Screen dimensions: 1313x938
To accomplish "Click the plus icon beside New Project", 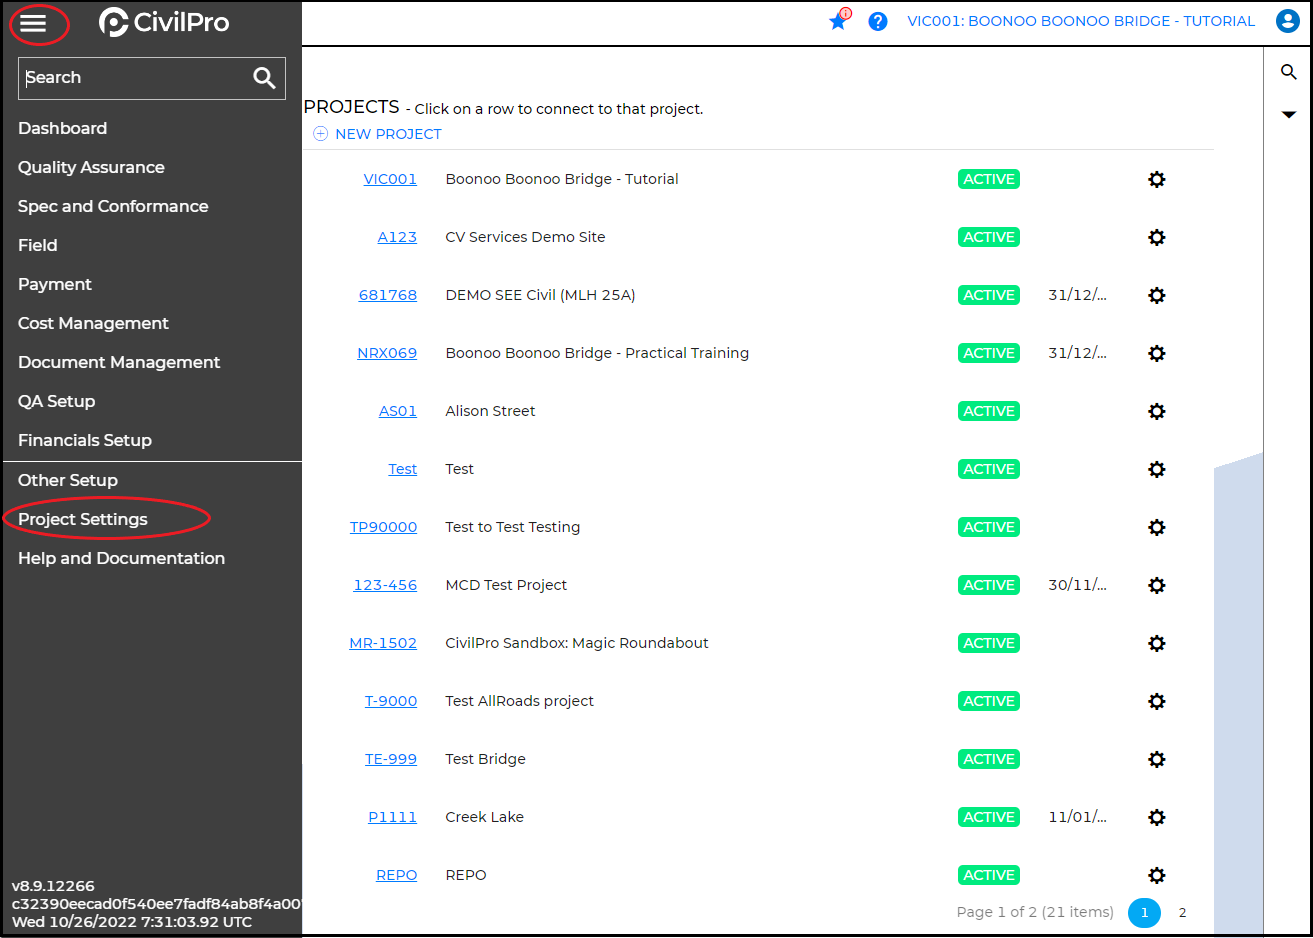I will pos(320,134).
